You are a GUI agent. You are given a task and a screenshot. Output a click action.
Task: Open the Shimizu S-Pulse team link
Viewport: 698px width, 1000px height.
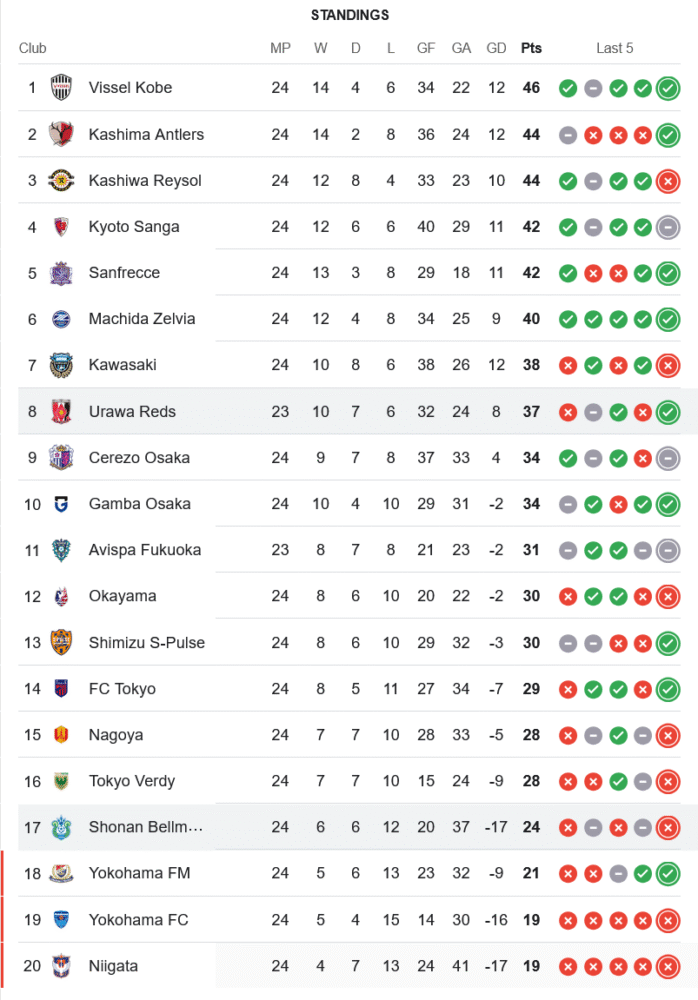pyautogui.click(x=146, y=643)
